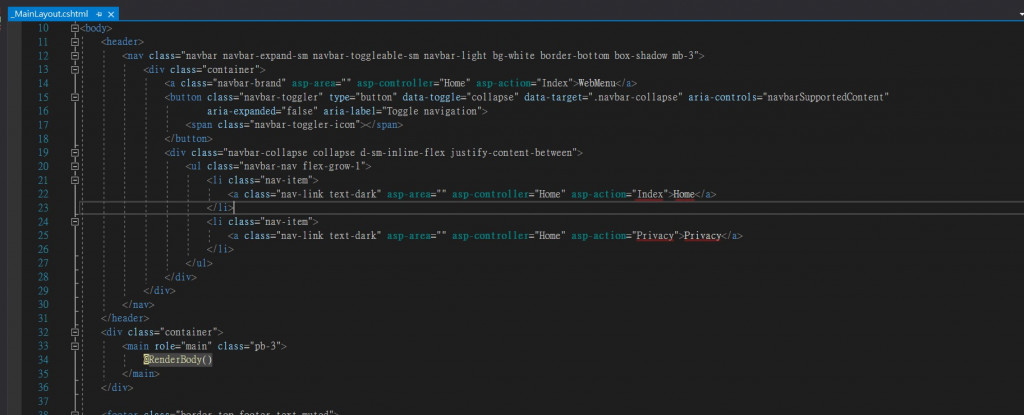Click the underlined "Index" action on line 22

(650, 194)
